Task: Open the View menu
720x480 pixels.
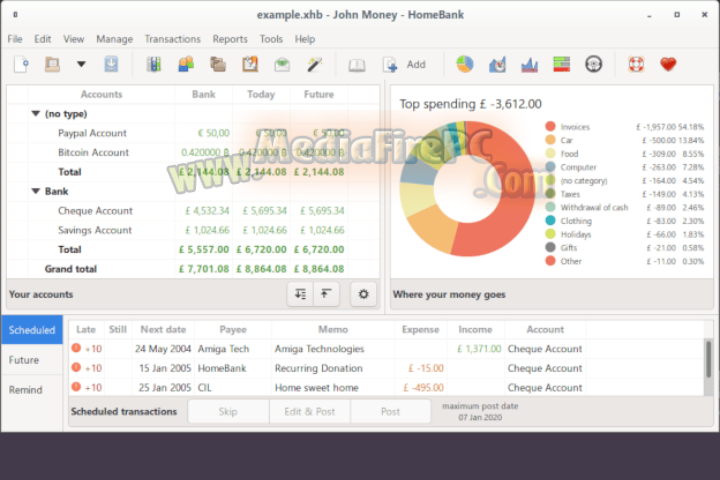Action: 73,39
